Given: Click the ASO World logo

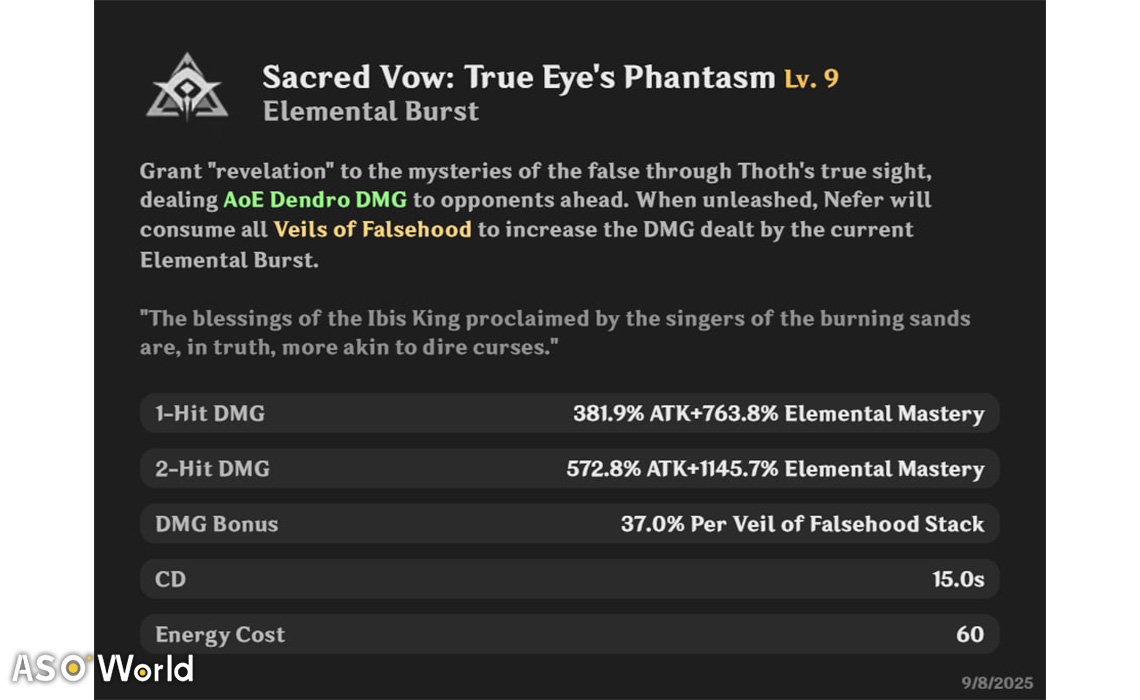Looking at the screenshot, I should 103,668.
